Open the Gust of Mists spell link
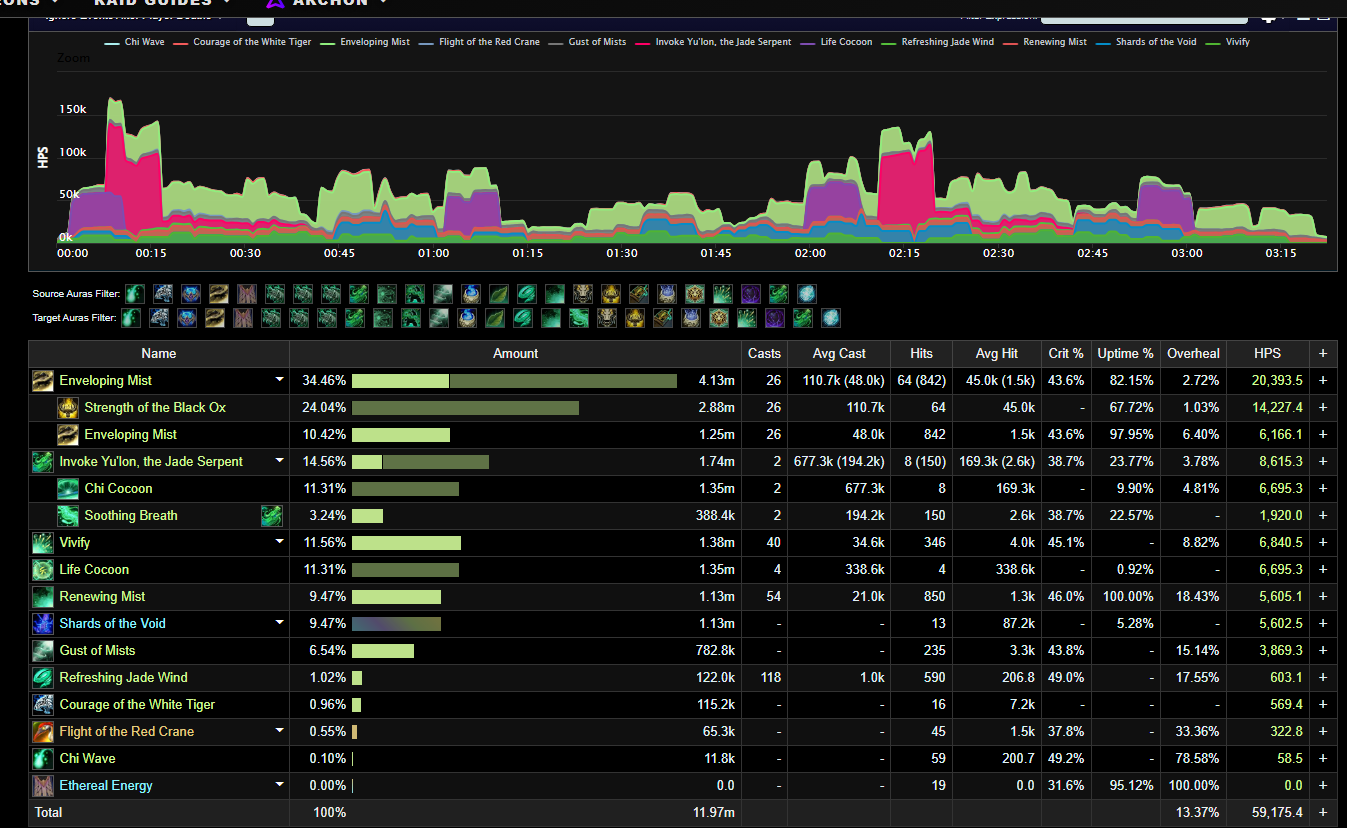 click(x=97, y=650)
